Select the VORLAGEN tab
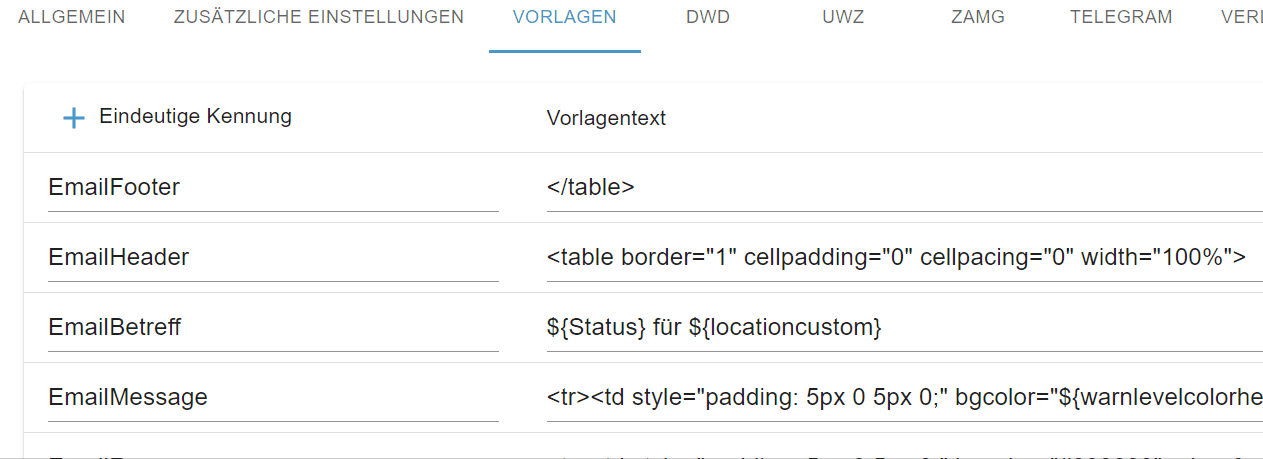Image resolution: width=1263 pixels, height=459 pixels. tap(565, 17)
